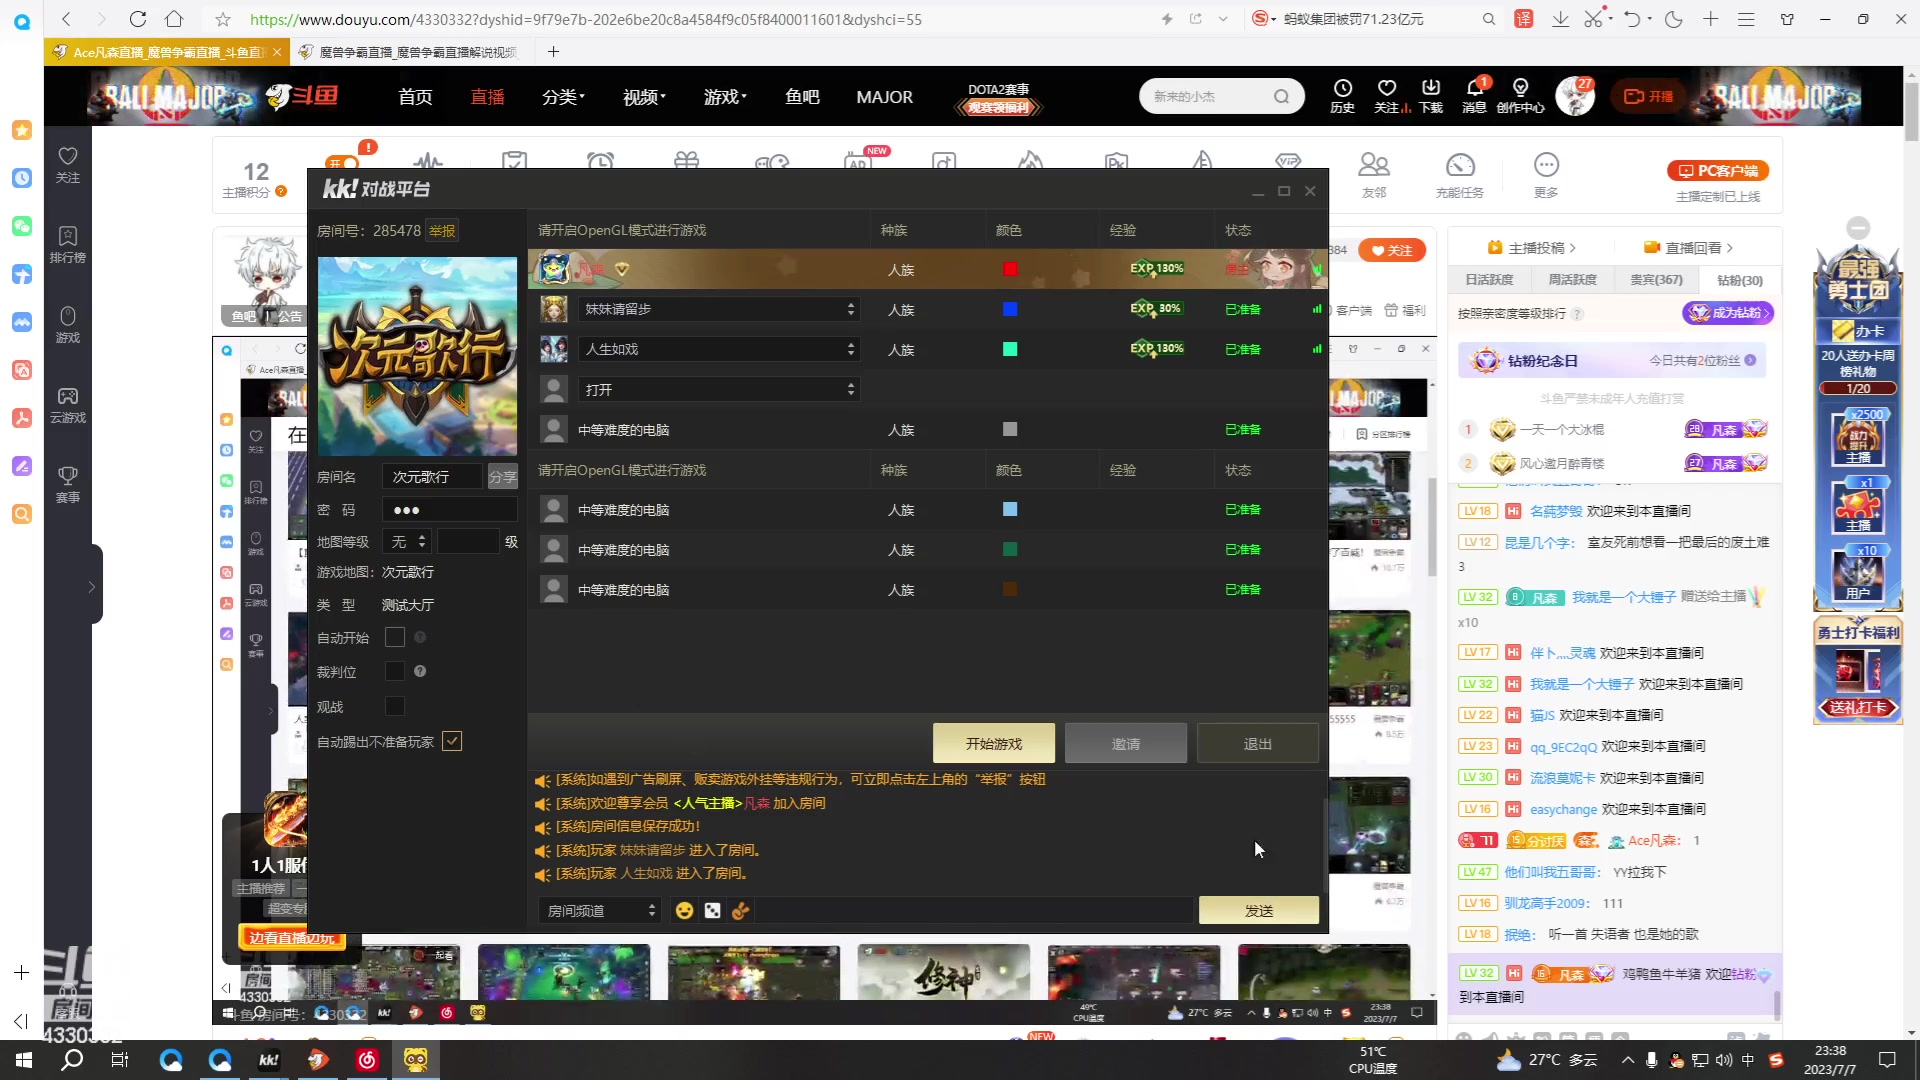Screen dimensions: 1920x1080
Task: Click the 开始游戏 button
Action: coord(994,743)
